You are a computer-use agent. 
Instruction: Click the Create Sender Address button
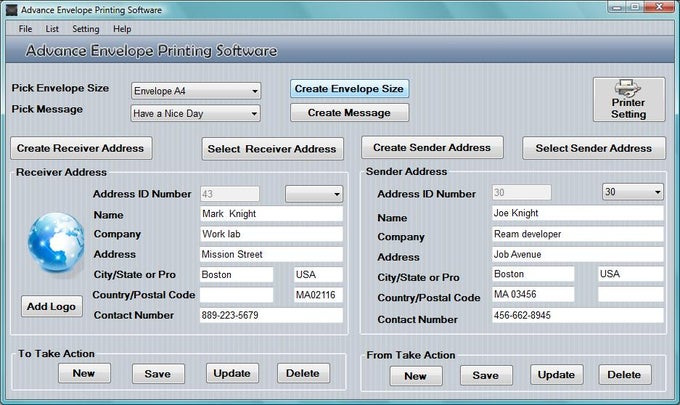(431, 148)
